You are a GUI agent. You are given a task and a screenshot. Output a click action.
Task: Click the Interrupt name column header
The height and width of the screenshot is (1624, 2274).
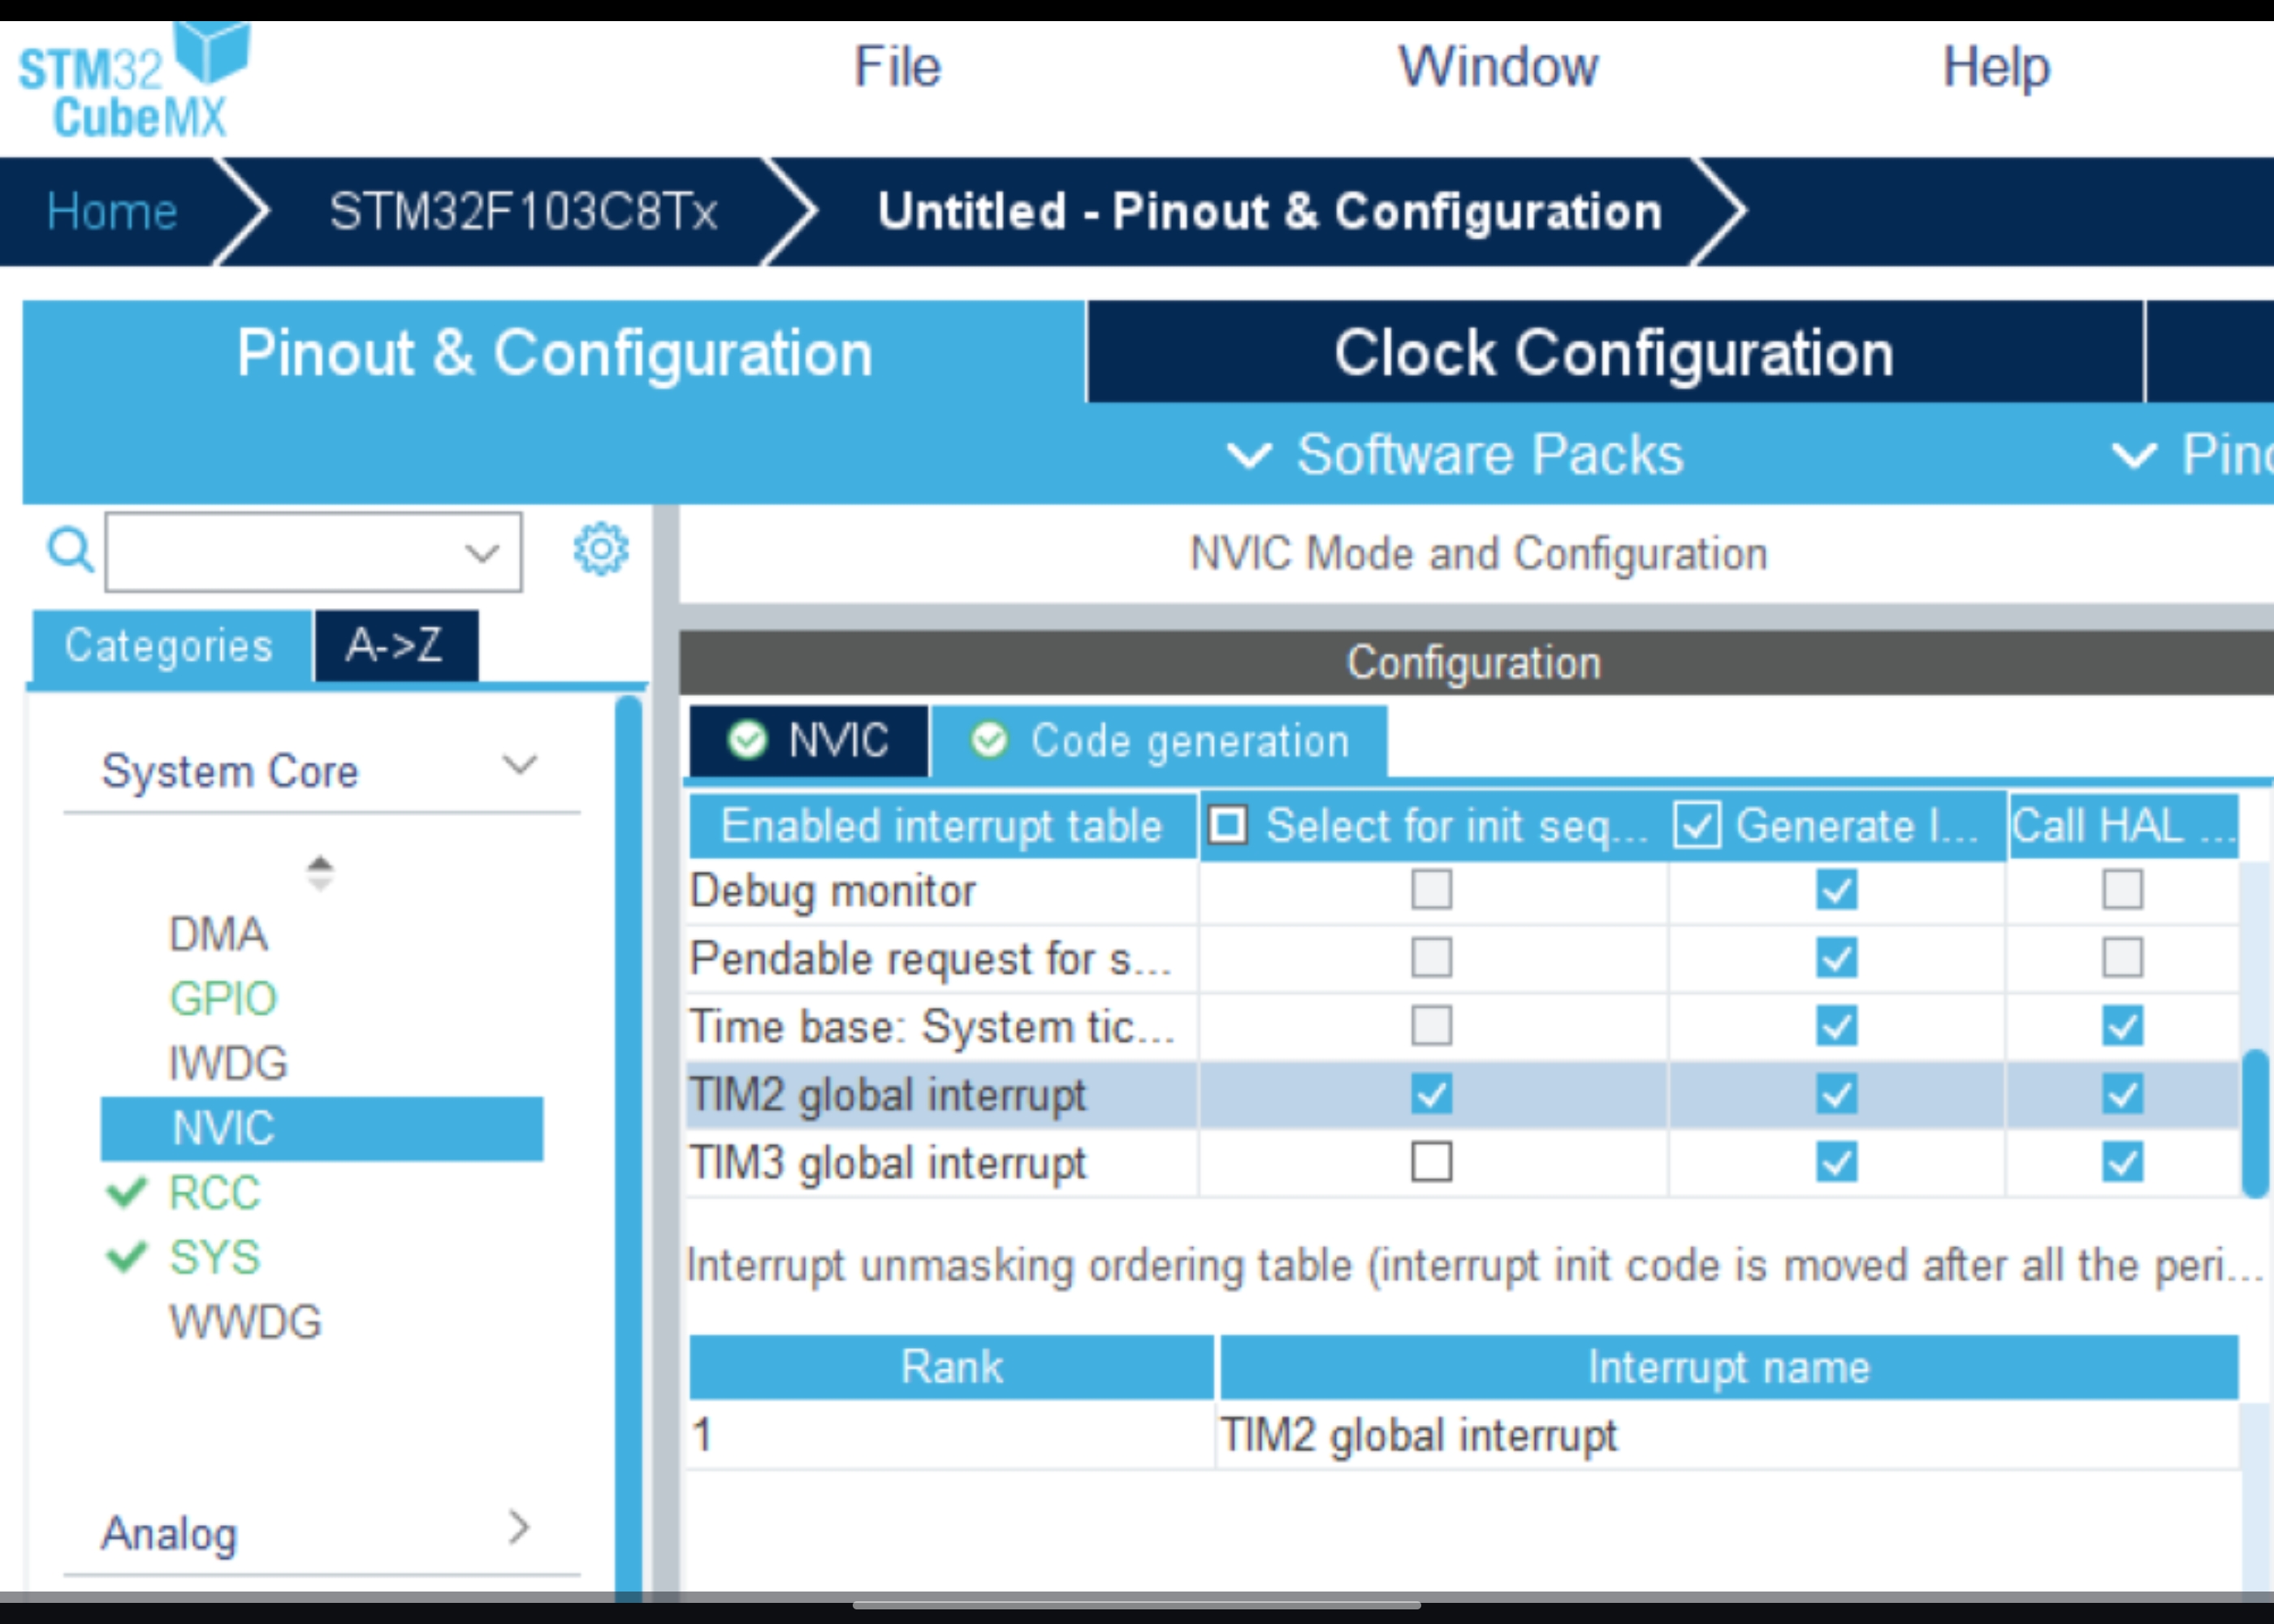[1729, 1367]
